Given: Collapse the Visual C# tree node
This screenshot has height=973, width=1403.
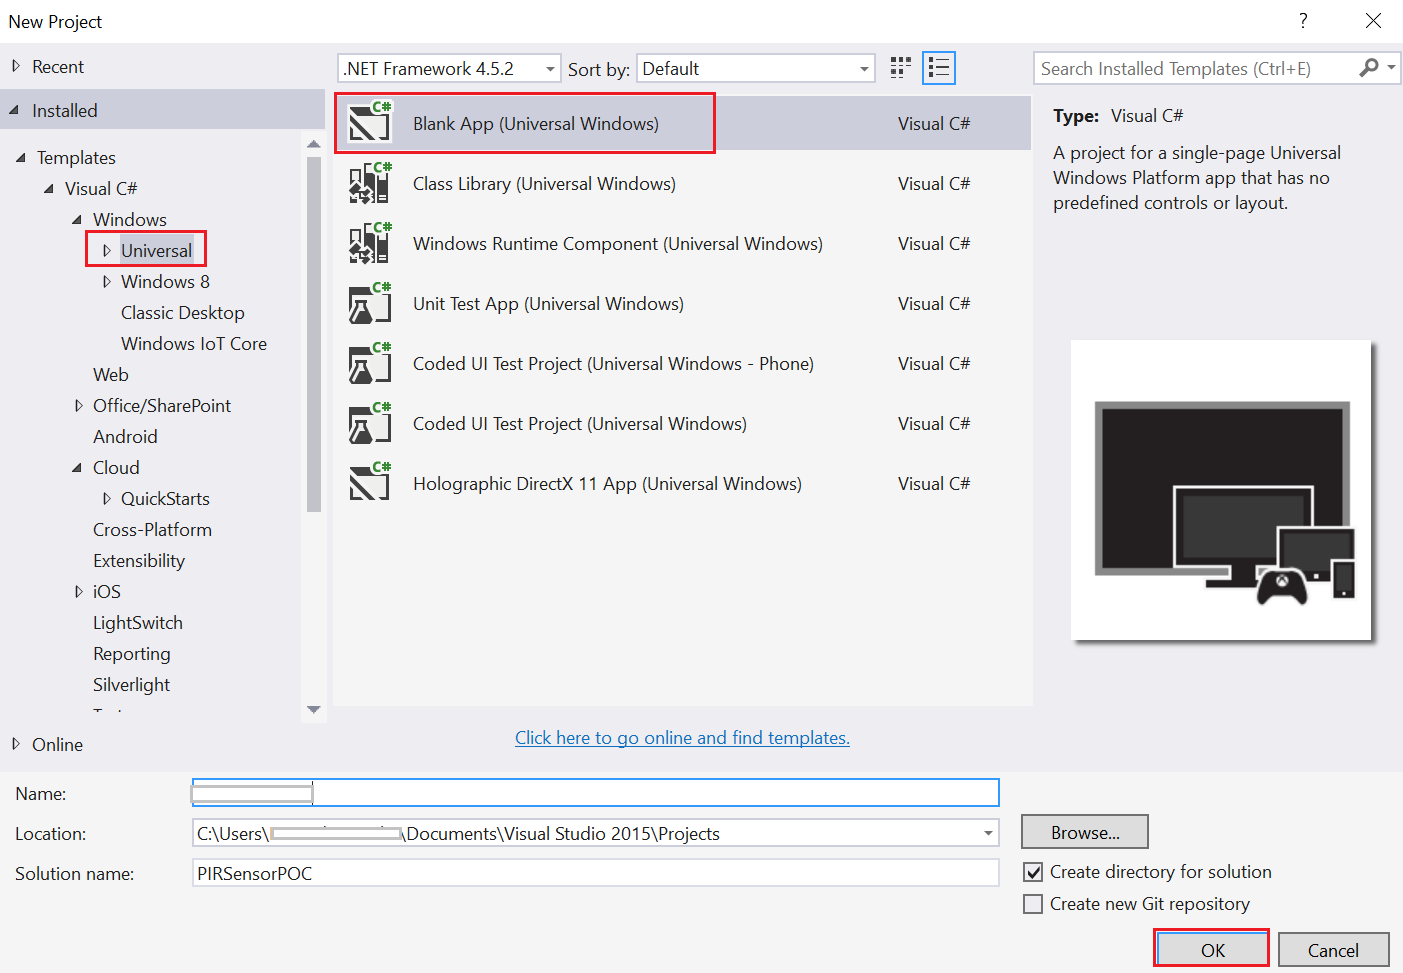Looking at the screenshot, I should (x=49, y=188).
